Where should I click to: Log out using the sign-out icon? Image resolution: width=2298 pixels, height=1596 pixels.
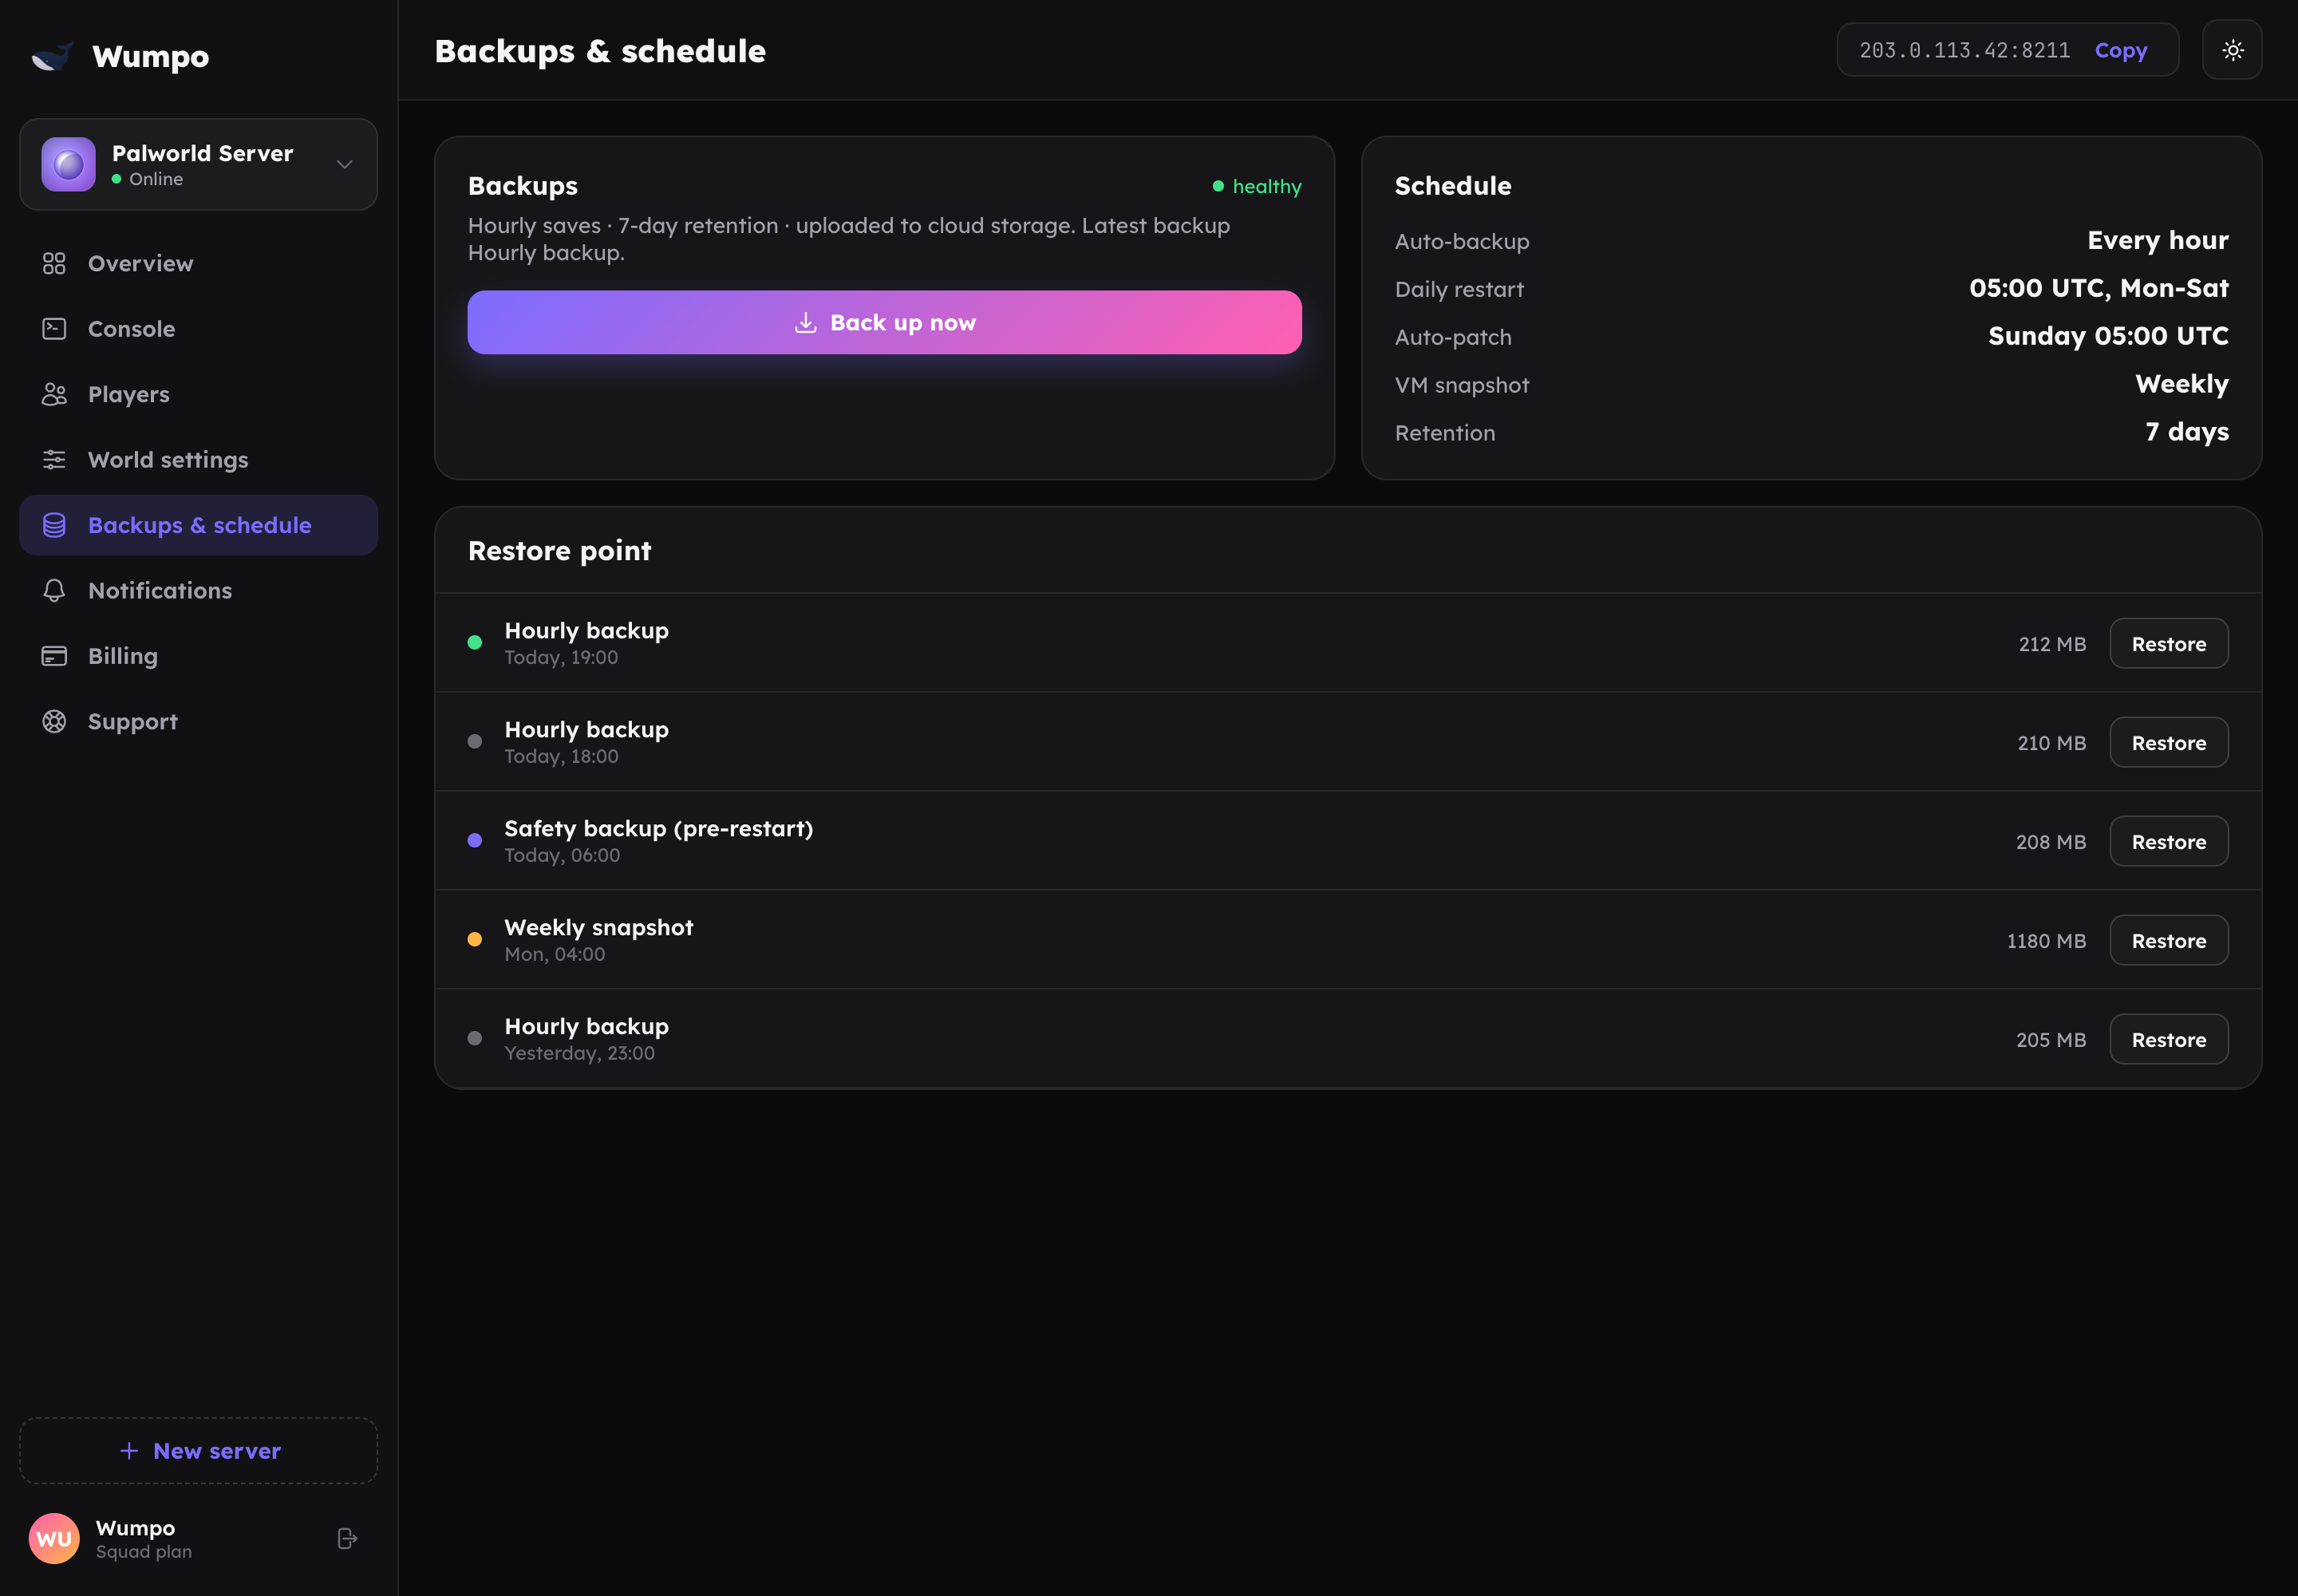pos(347,1538)
